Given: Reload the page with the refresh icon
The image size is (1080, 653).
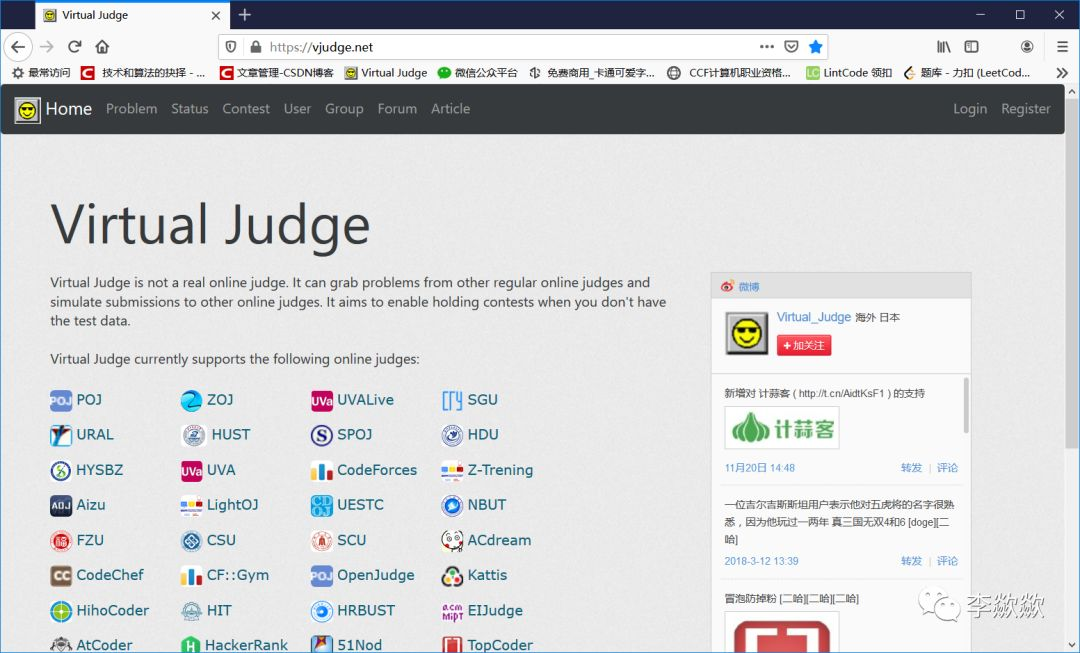Looking at the screenshot, I should [x=74, y=47].
